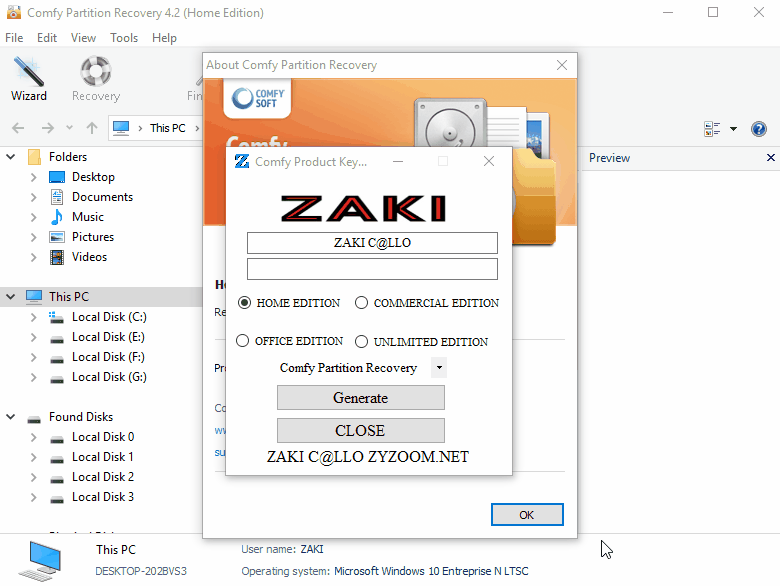Select COMMERCIAL EDITION radio button
This screenshot has height=586, width=780.
[x=361, y=302]
